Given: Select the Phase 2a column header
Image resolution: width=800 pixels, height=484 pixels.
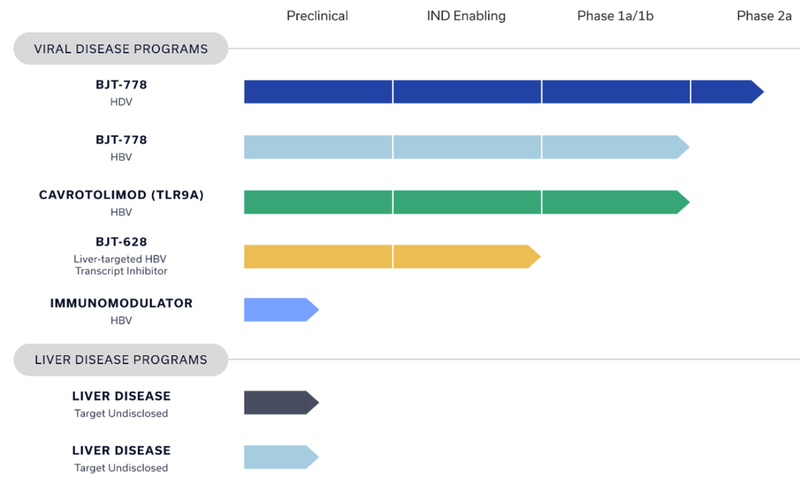Looking at the screenshot, I should pos(764,16).
